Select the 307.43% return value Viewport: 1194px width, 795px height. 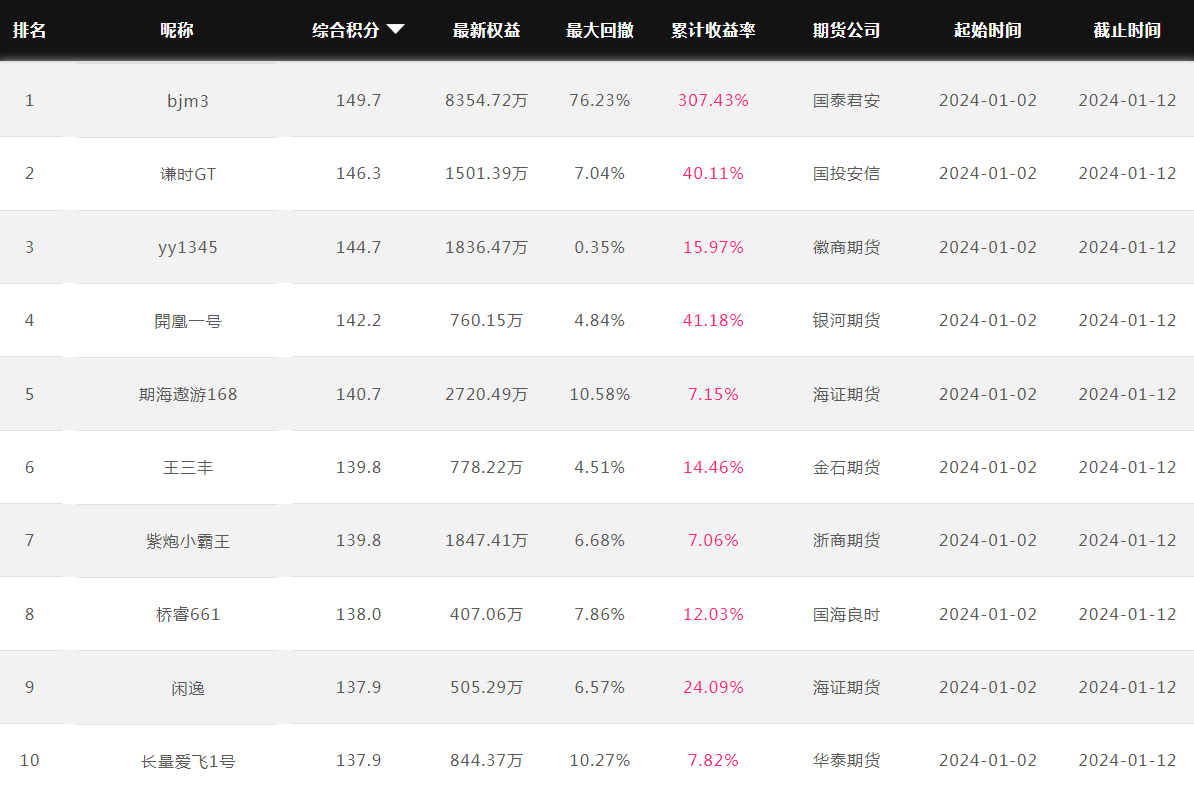(713, 101)
